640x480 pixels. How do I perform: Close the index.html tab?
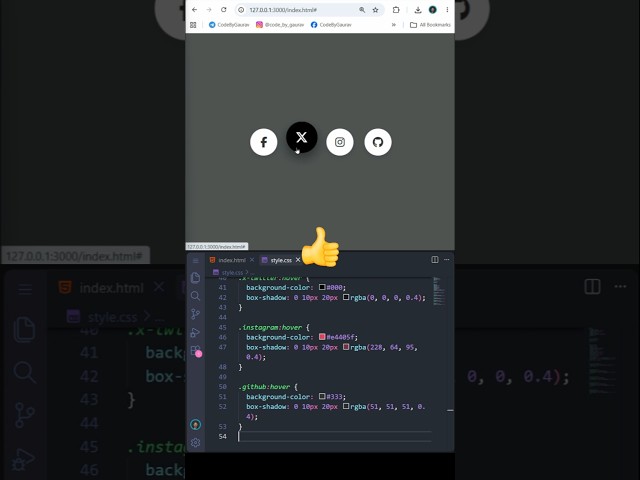click(x=252, y=260)
